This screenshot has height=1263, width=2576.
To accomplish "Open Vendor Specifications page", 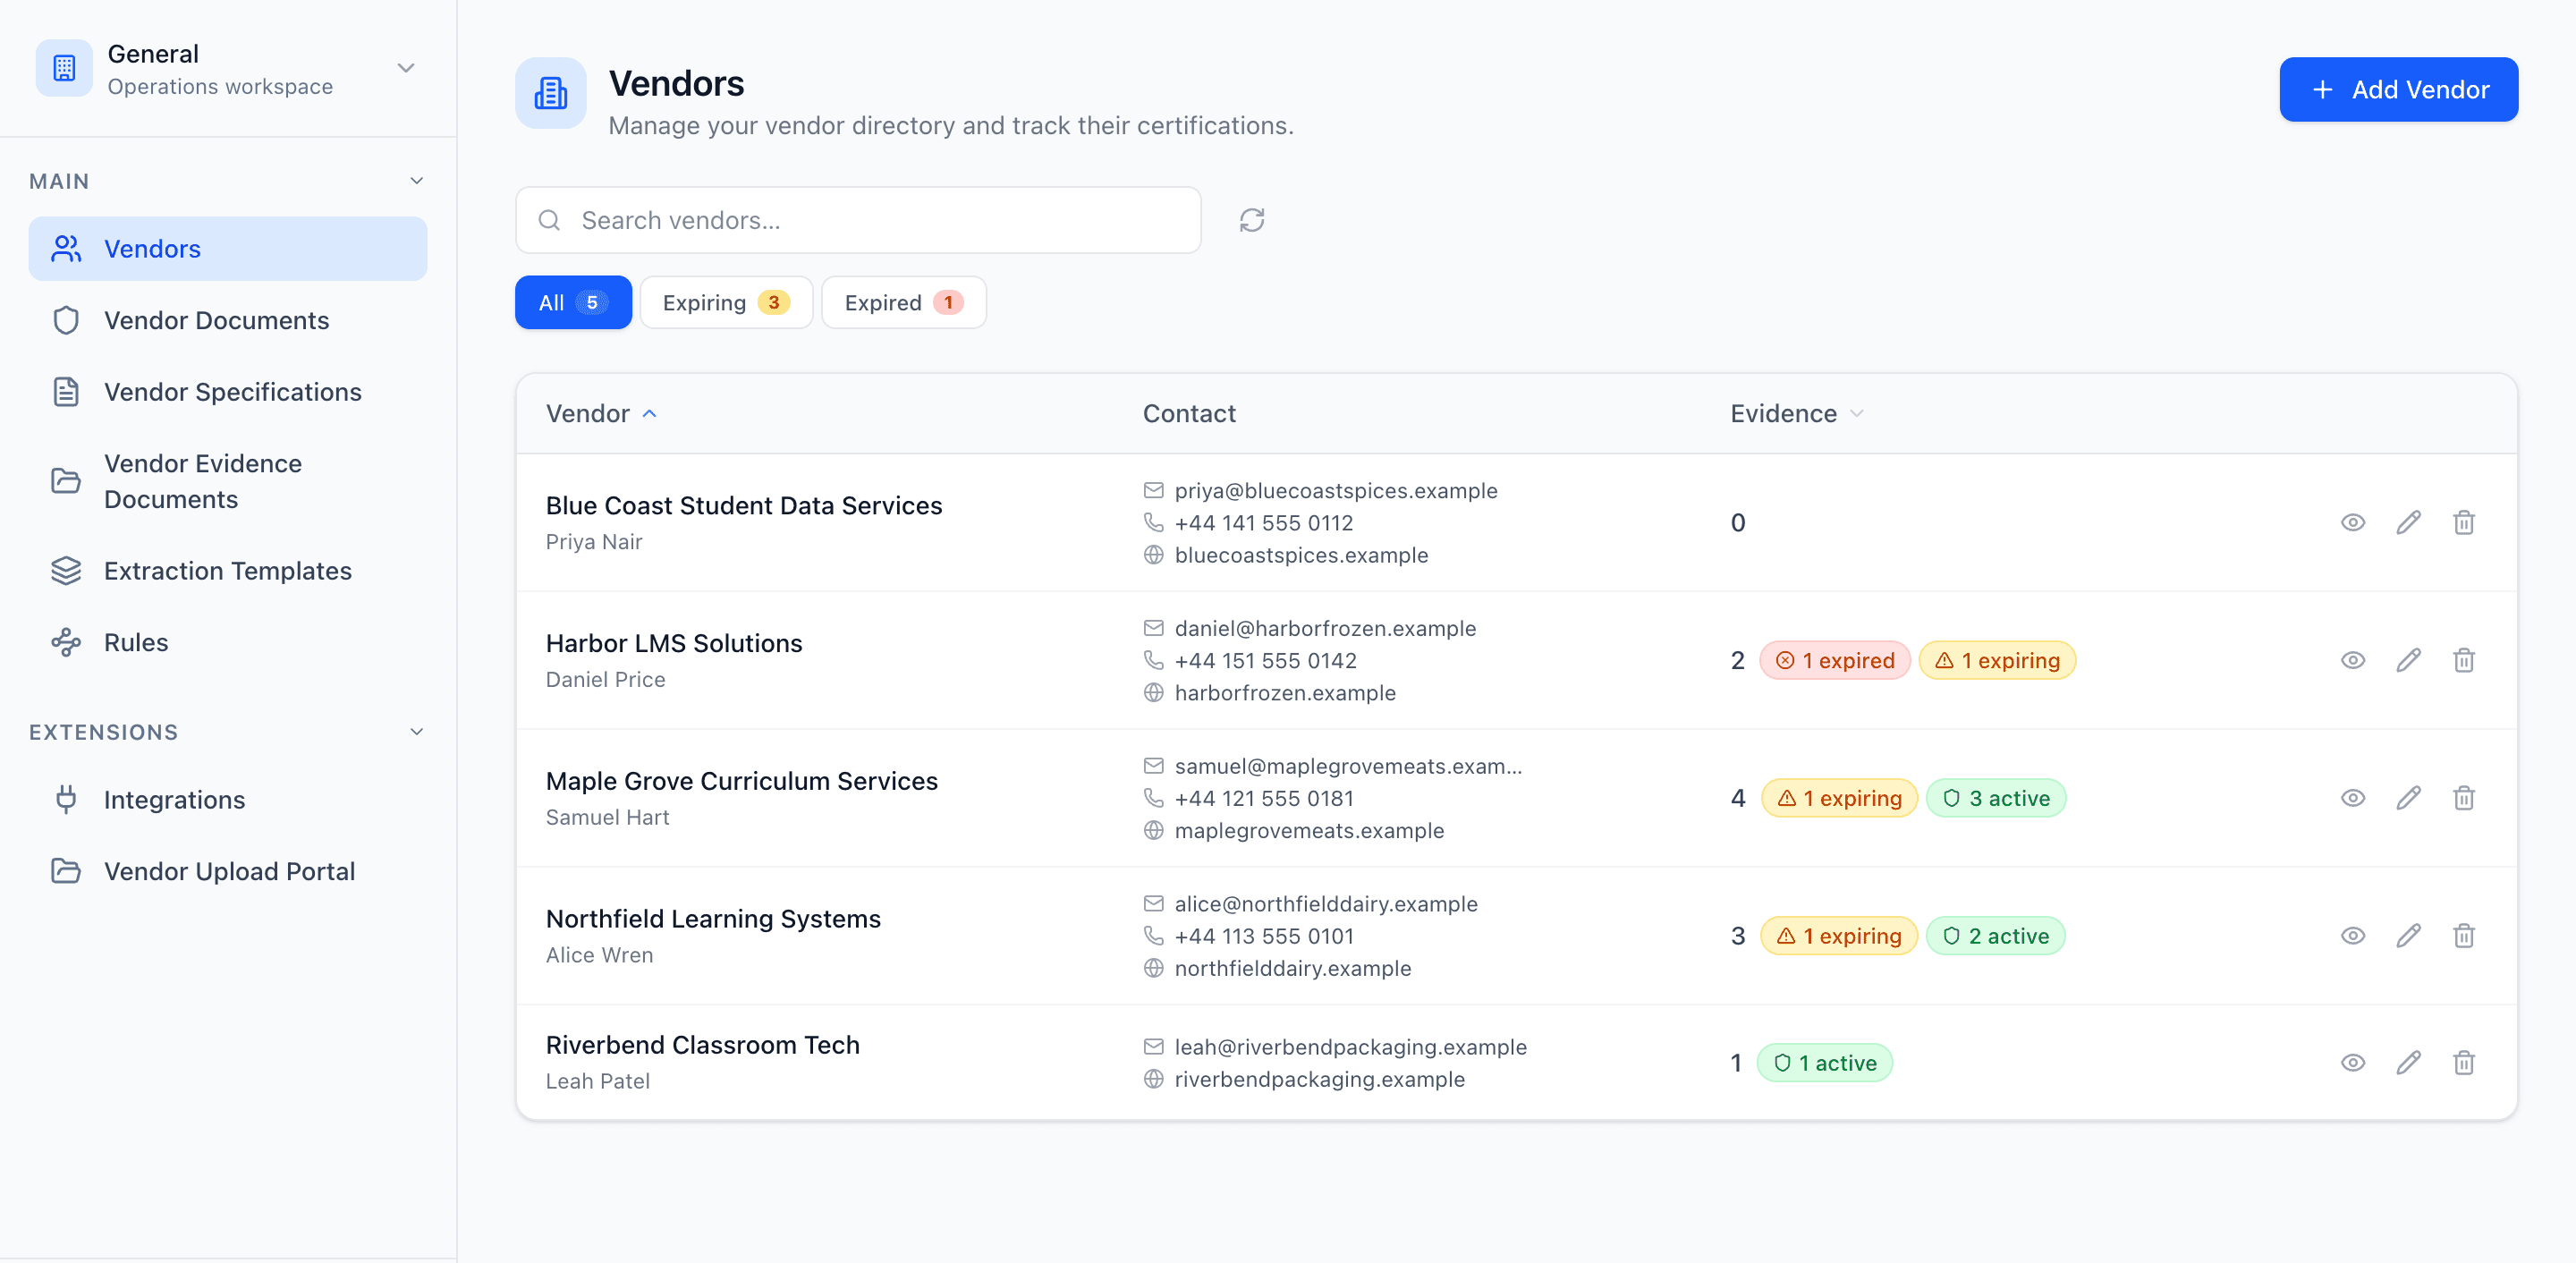I will click(x=228, y=392).
